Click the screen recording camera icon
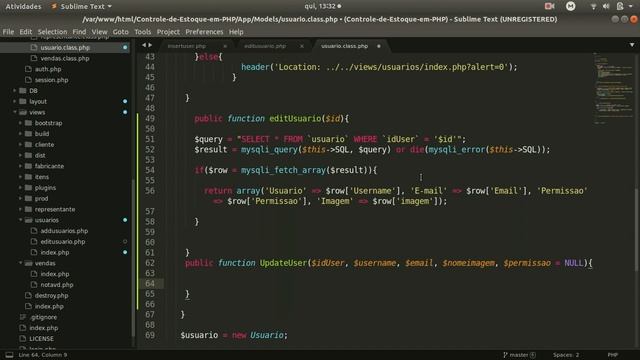640x360 pixels. tap(549, 6)
